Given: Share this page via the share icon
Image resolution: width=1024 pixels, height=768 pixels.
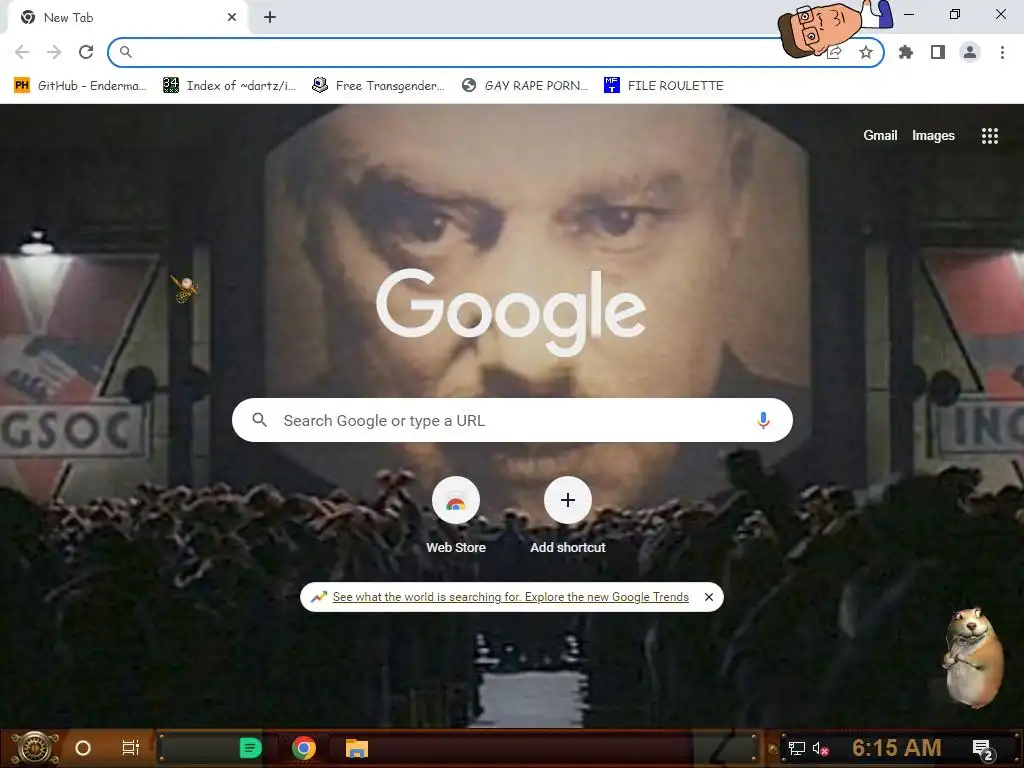Looking at the screenshot, I should (834, 52).
